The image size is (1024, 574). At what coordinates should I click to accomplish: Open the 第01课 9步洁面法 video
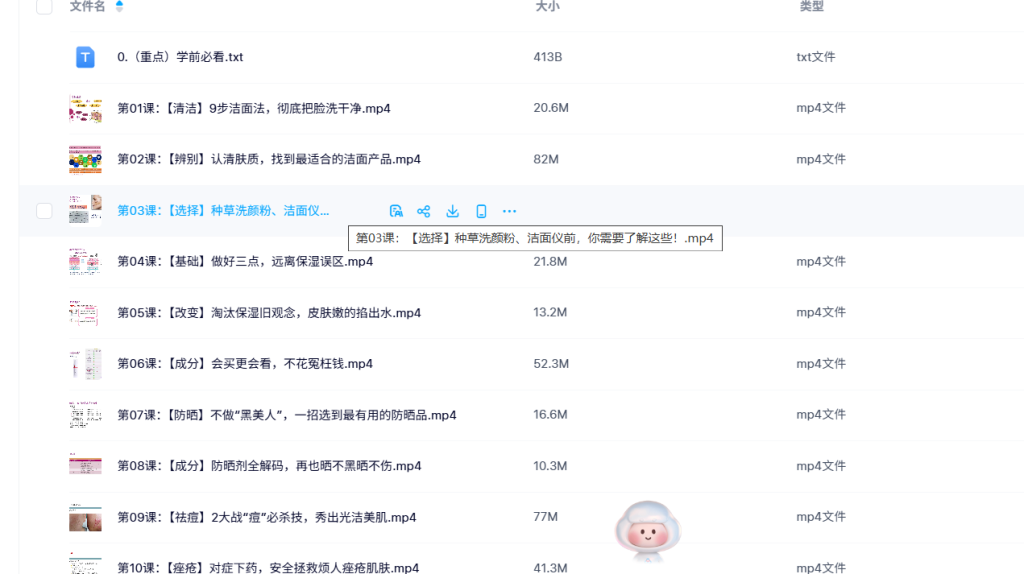click(x=253, y=108)
